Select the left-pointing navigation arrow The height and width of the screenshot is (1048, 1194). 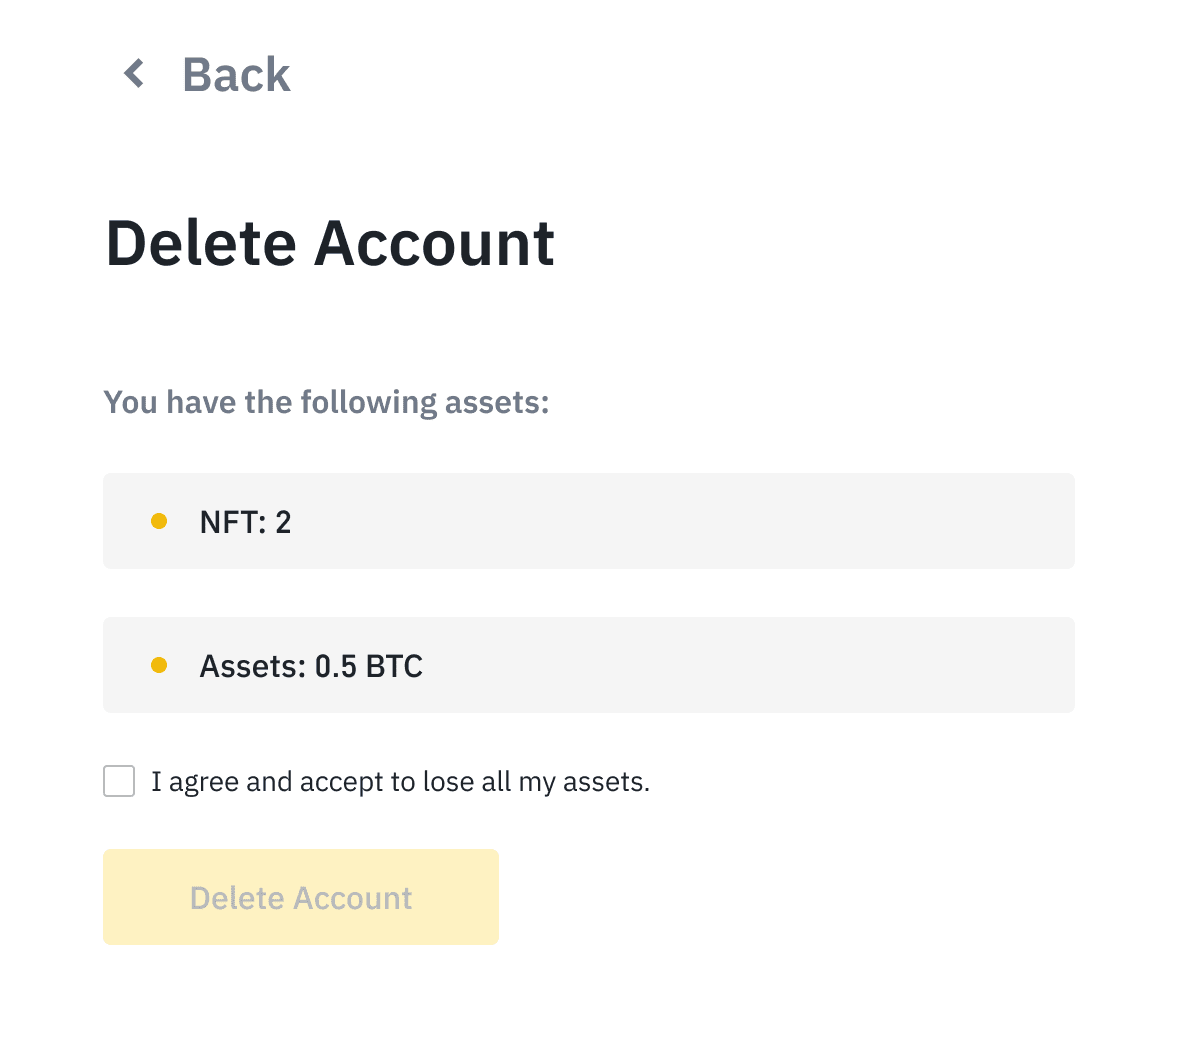click(x=133, y=73)
